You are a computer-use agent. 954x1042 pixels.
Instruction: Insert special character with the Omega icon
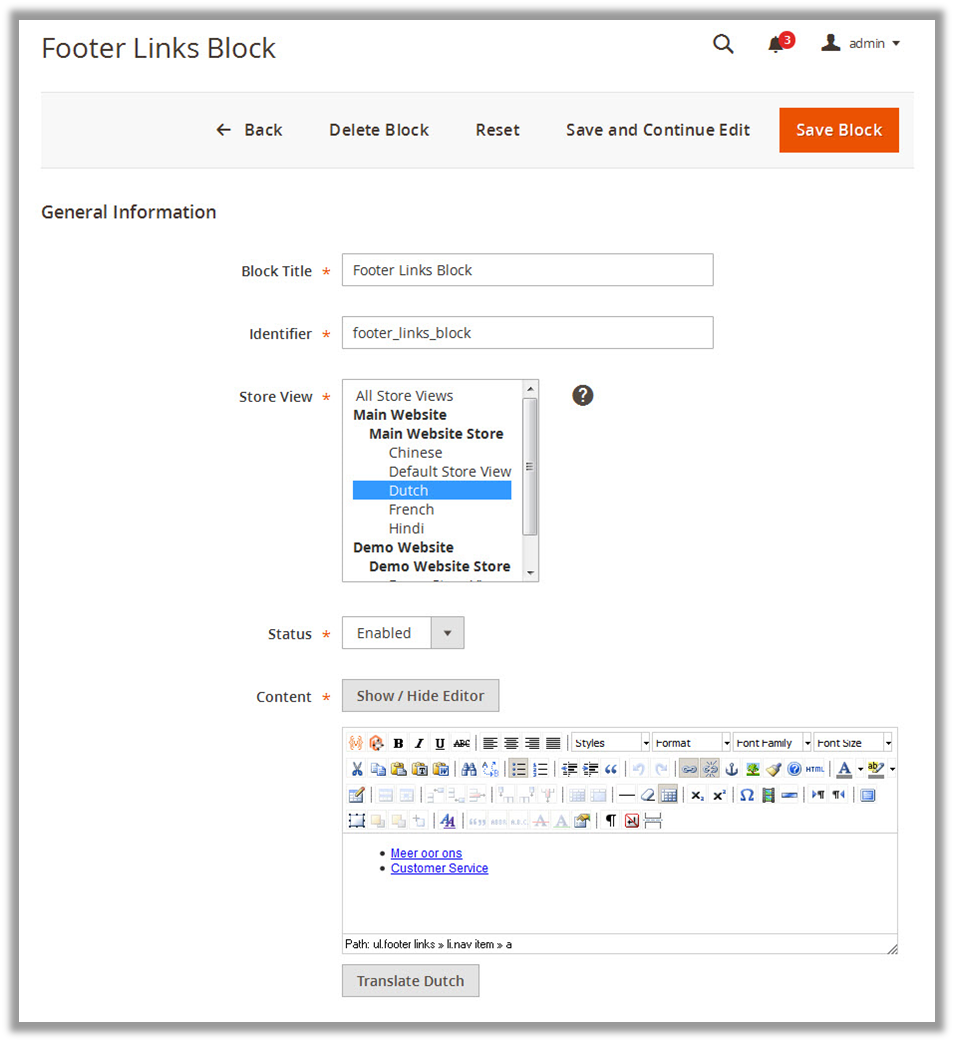[746, 795]
